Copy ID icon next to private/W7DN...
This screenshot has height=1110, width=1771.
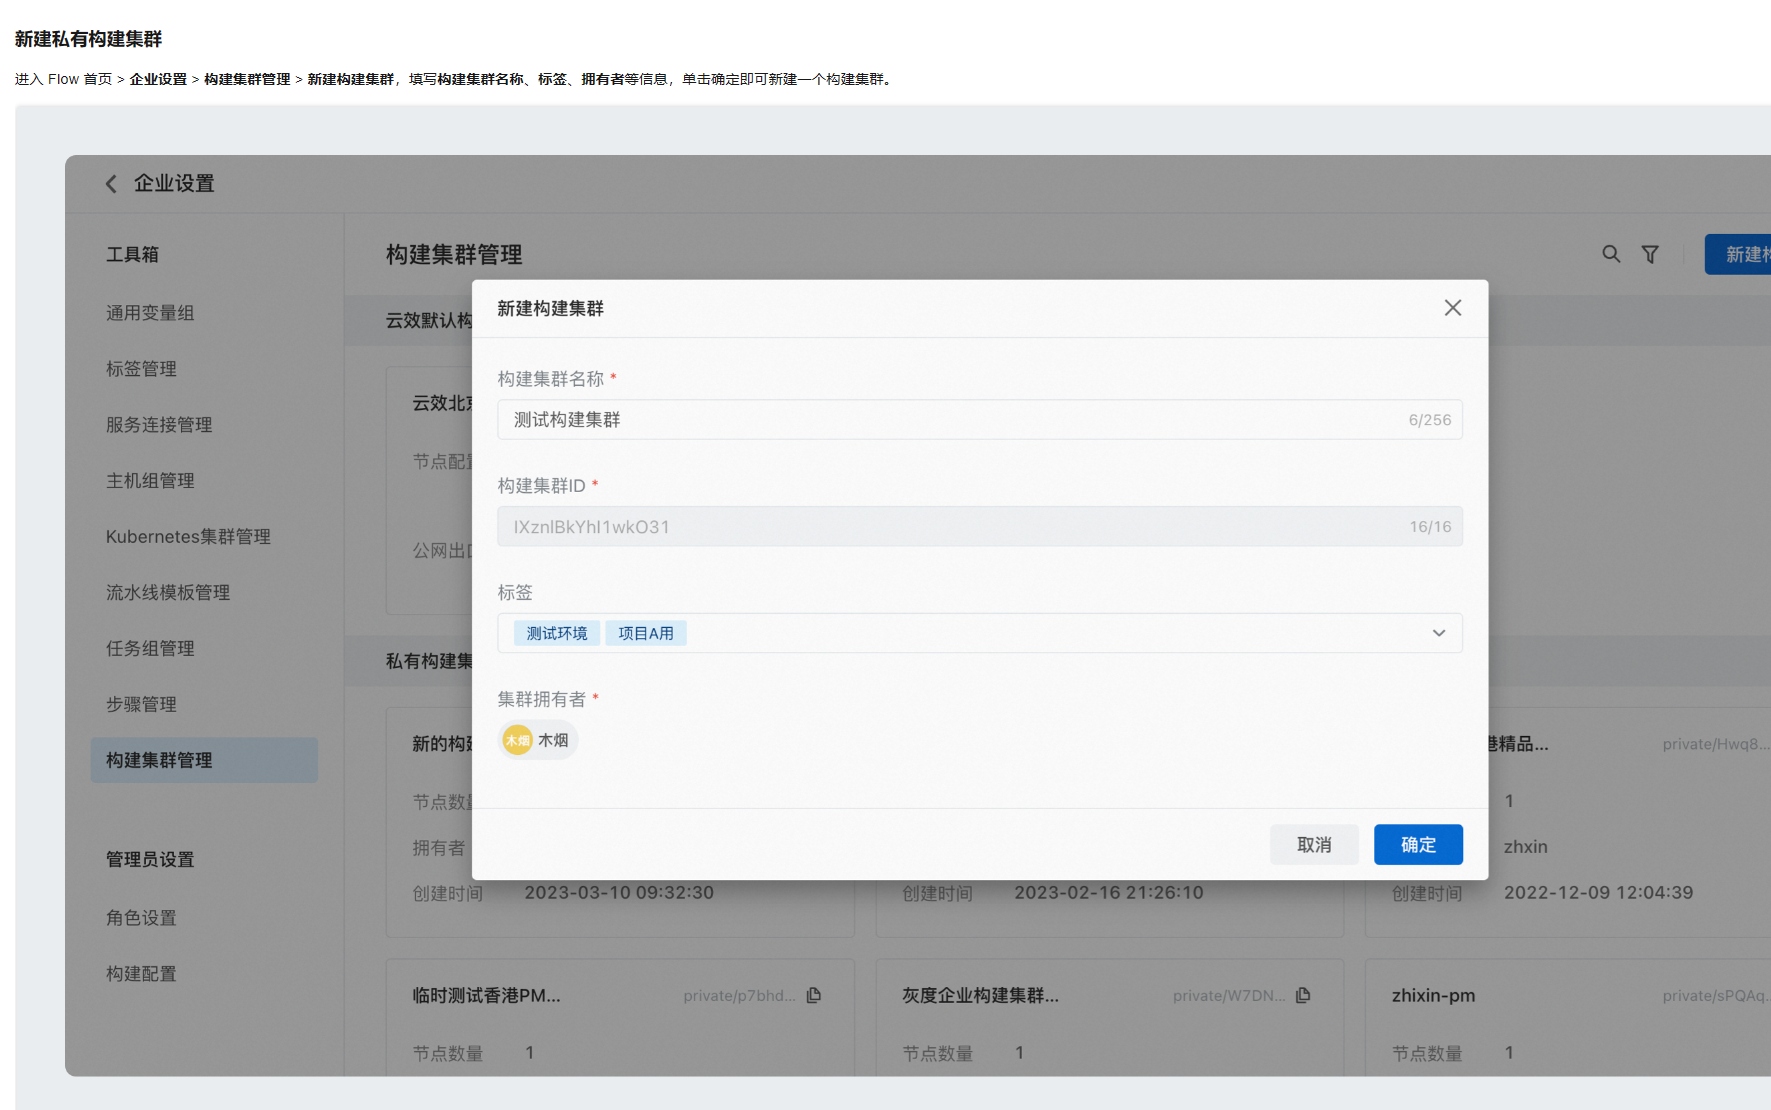pyautogui.click(x=1303, y=995)
